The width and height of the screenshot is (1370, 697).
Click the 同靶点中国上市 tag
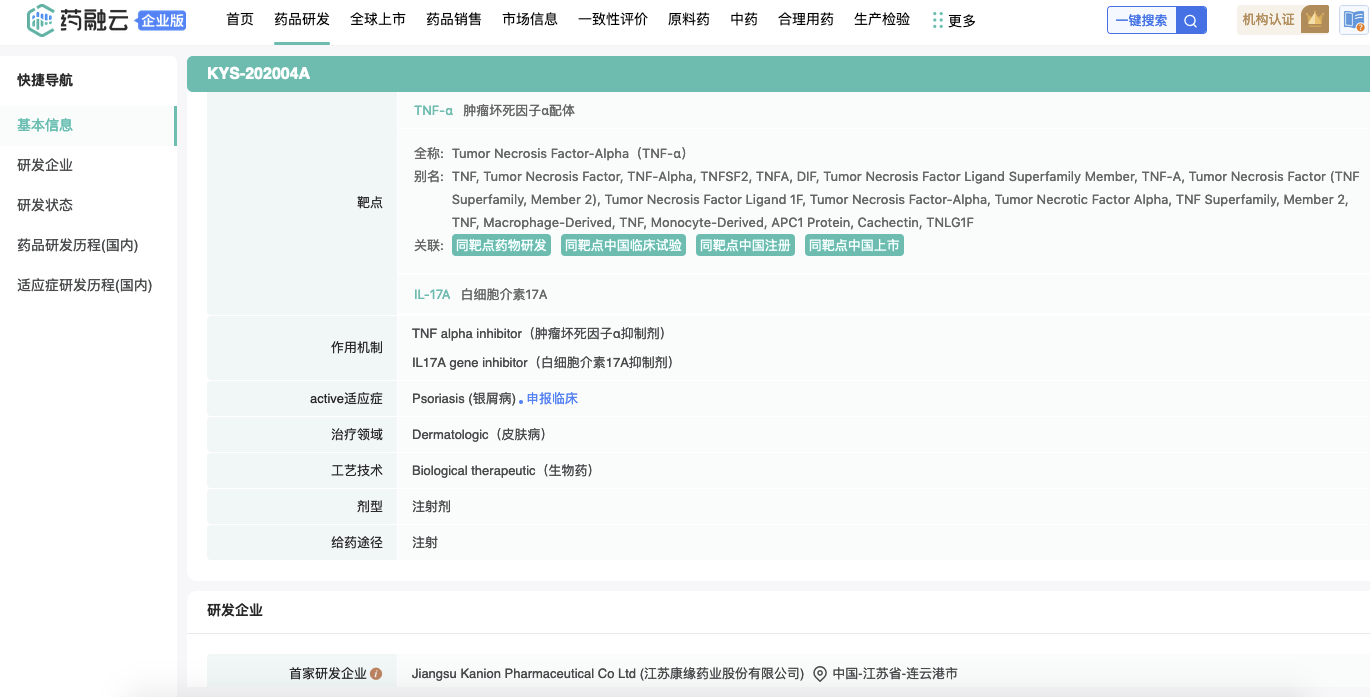coord(854,245)
